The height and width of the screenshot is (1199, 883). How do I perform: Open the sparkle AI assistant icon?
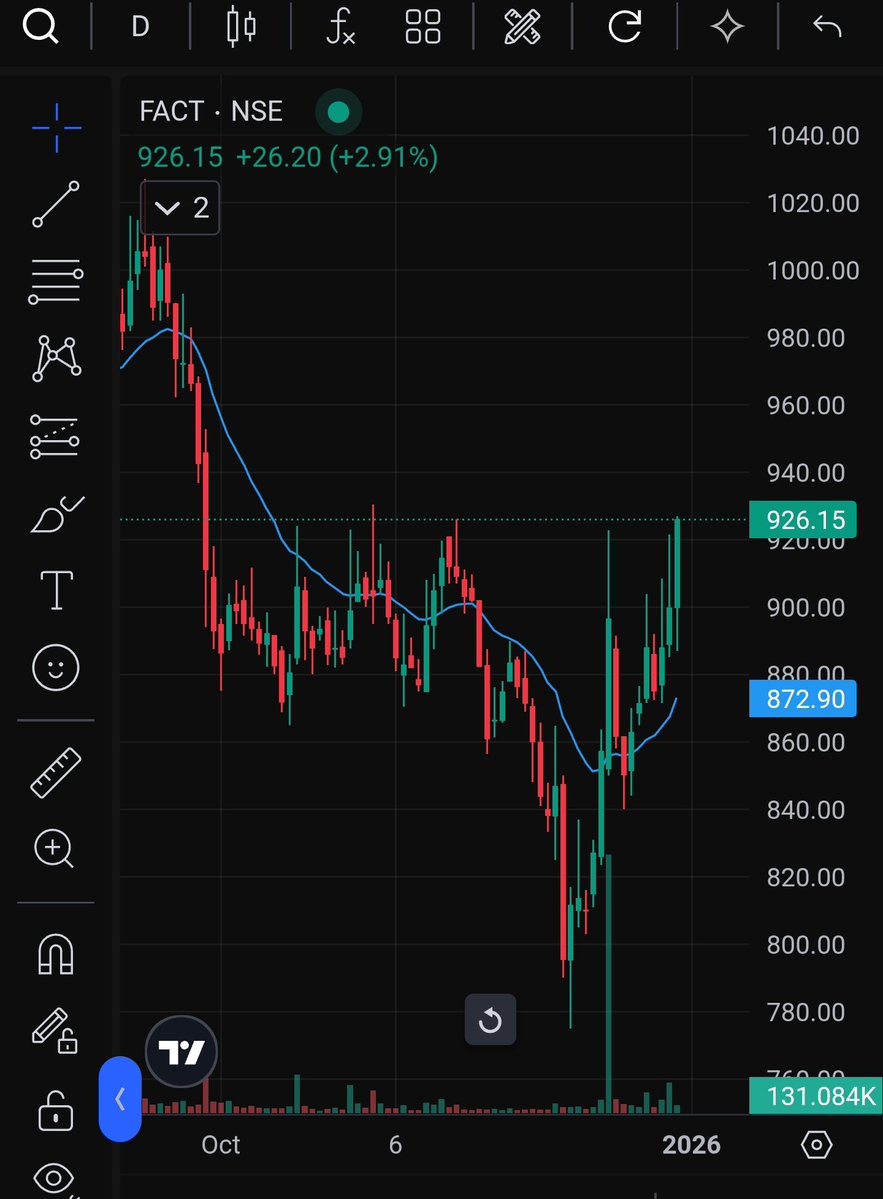coord(727,27)
